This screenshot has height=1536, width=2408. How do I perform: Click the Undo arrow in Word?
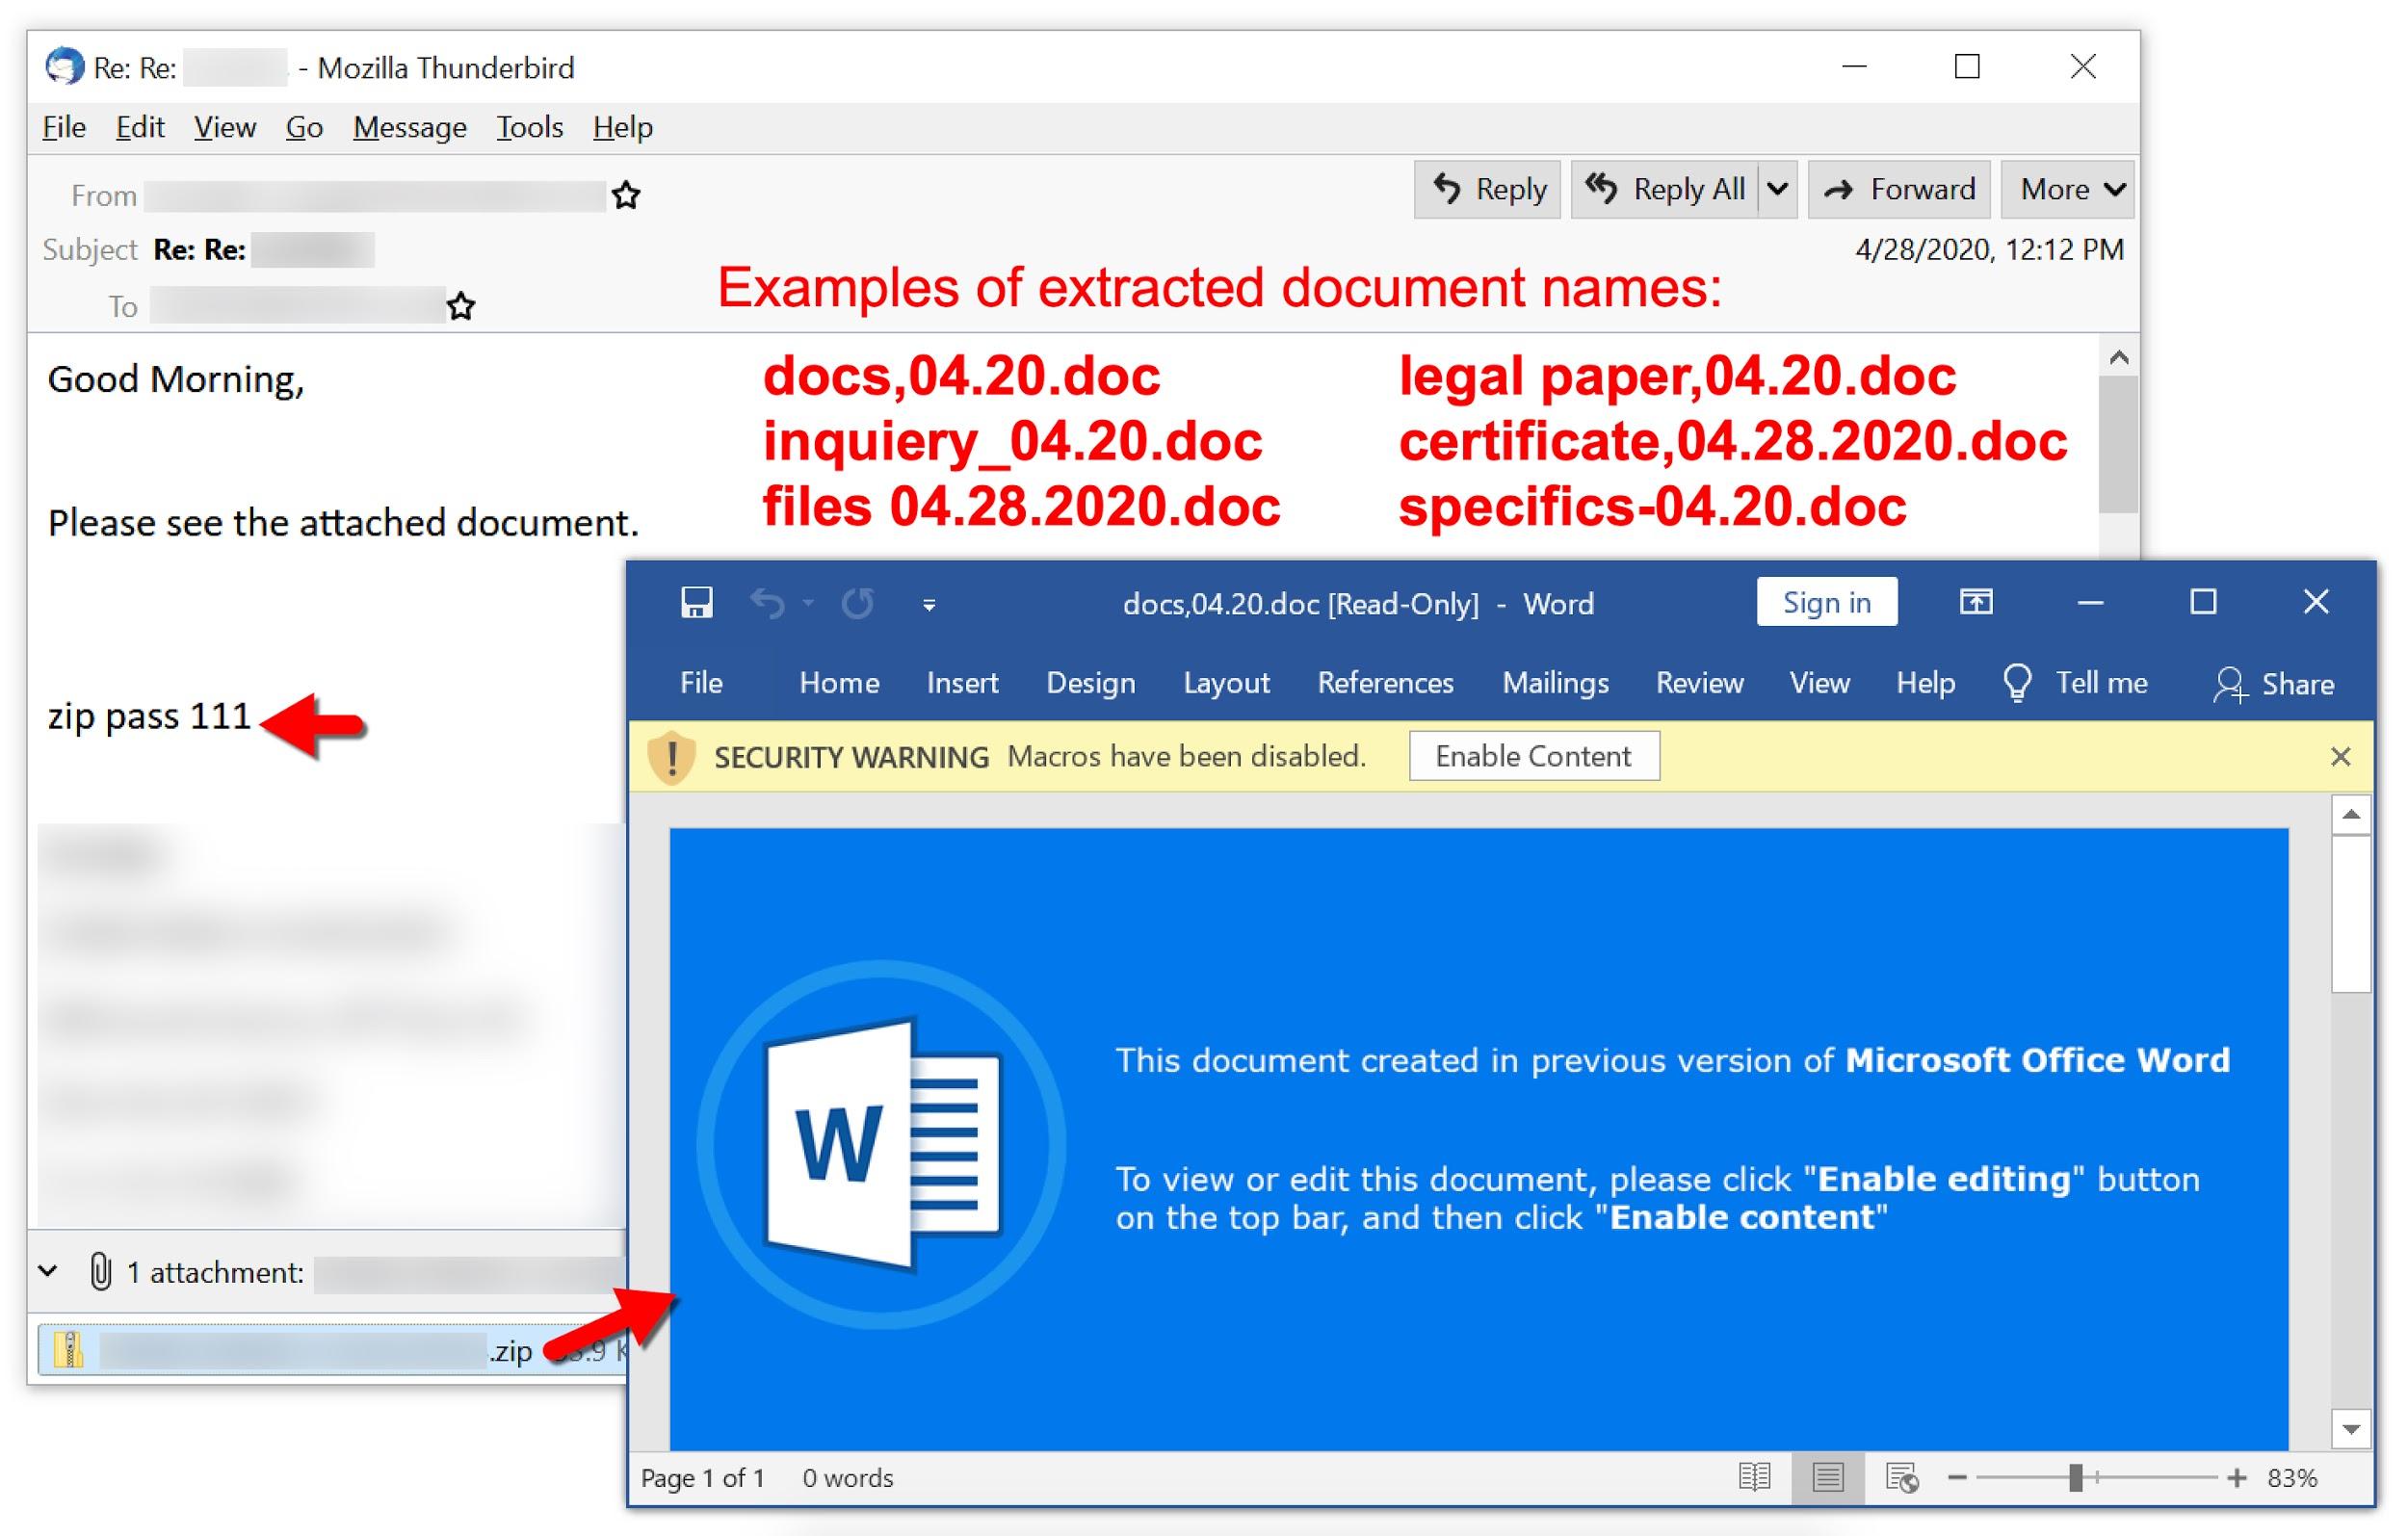coord(768,603)
